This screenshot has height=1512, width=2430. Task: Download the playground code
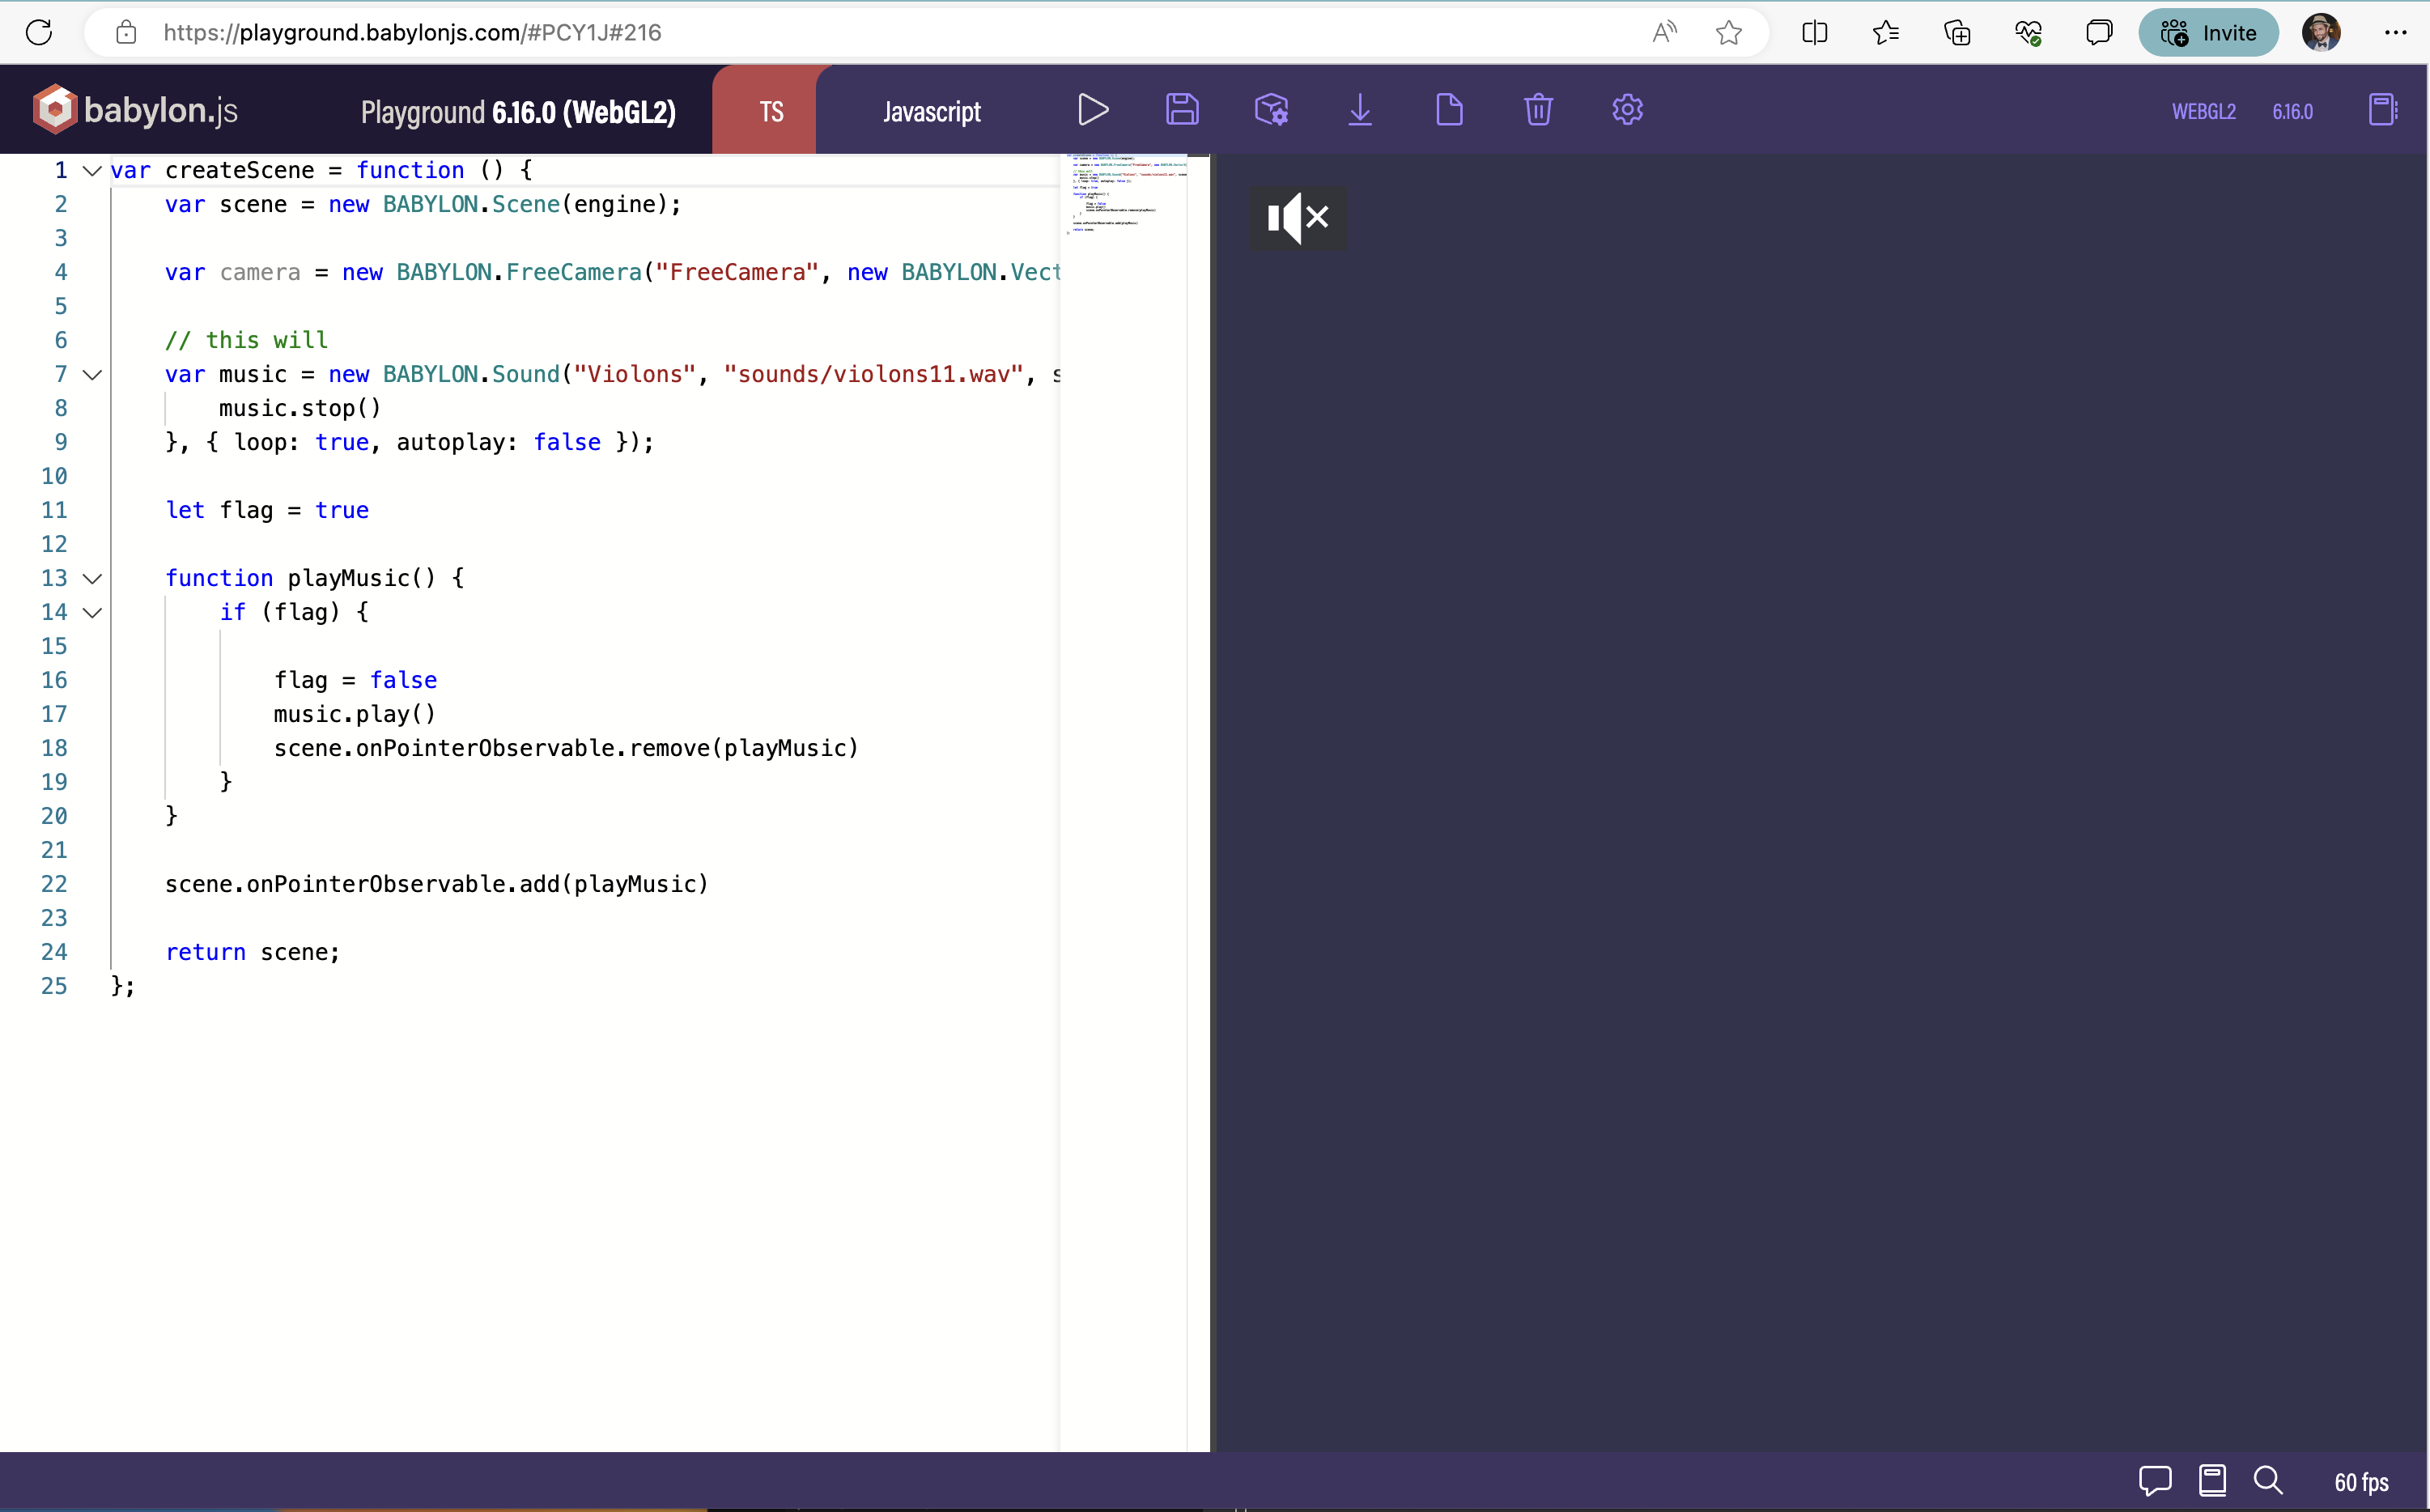pyautogui.click(x=1360, y=110)
